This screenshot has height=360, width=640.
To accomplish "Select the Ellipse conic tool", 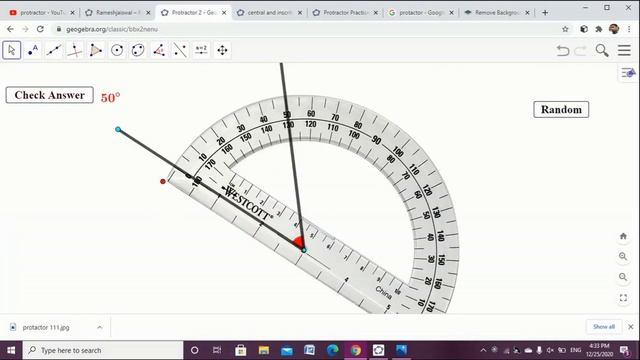I will pos(138,50).
